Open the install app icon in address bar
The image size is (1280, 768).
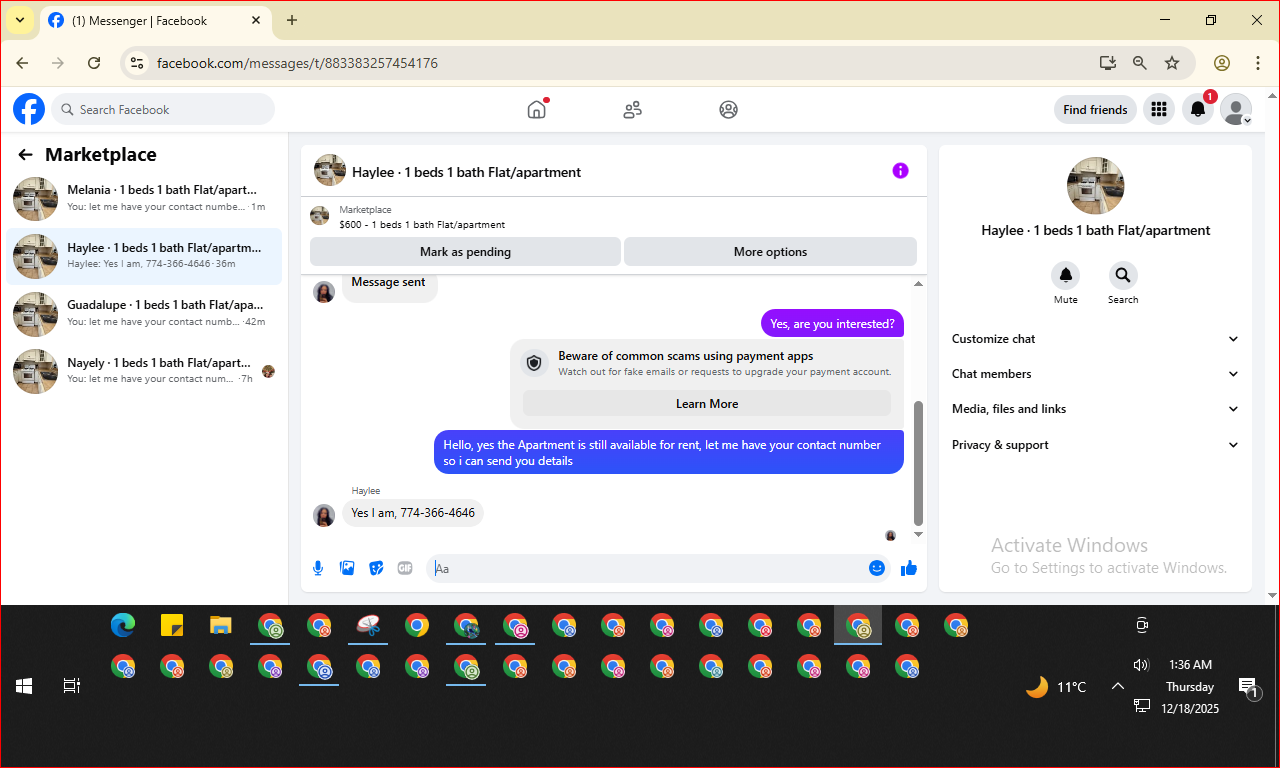pyautogui.click(x=1107, y=63)
